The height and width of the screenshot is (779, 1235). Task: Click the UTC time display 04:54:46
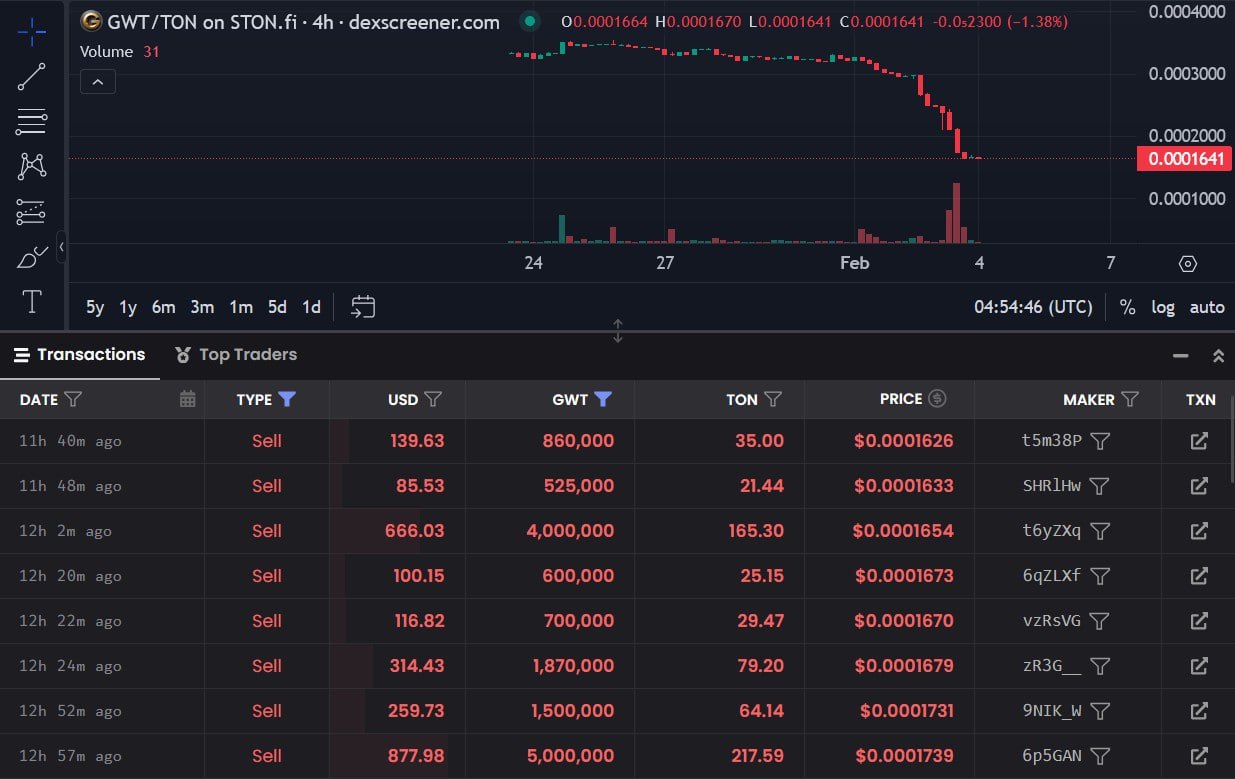pos(1033,307)
